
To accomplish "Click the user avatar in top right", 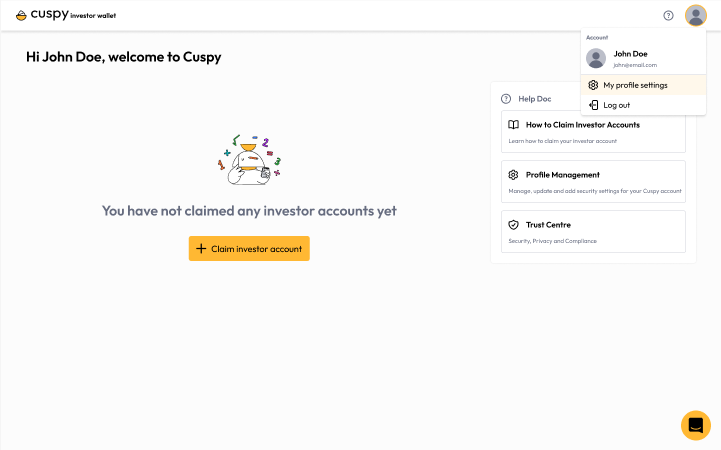I will [696, 16].
